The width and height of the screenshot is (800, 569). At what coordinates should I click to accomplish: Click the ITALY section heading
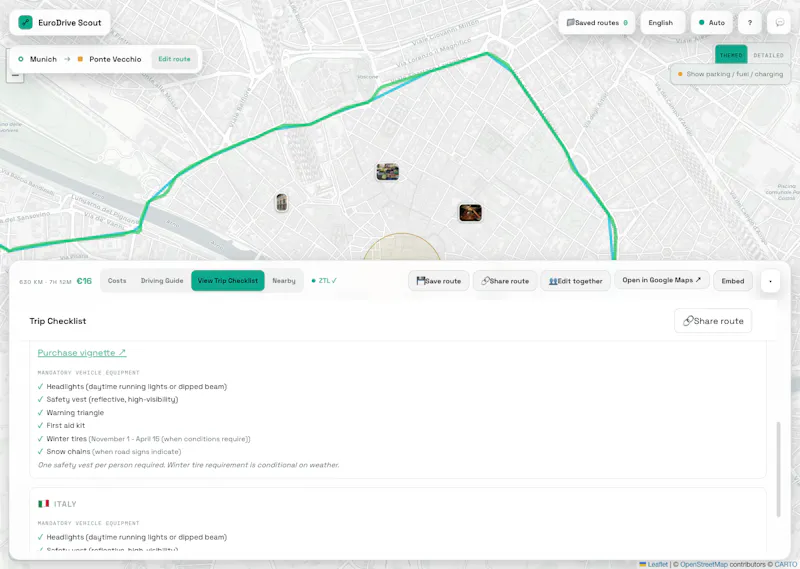[x=65, y=504]
